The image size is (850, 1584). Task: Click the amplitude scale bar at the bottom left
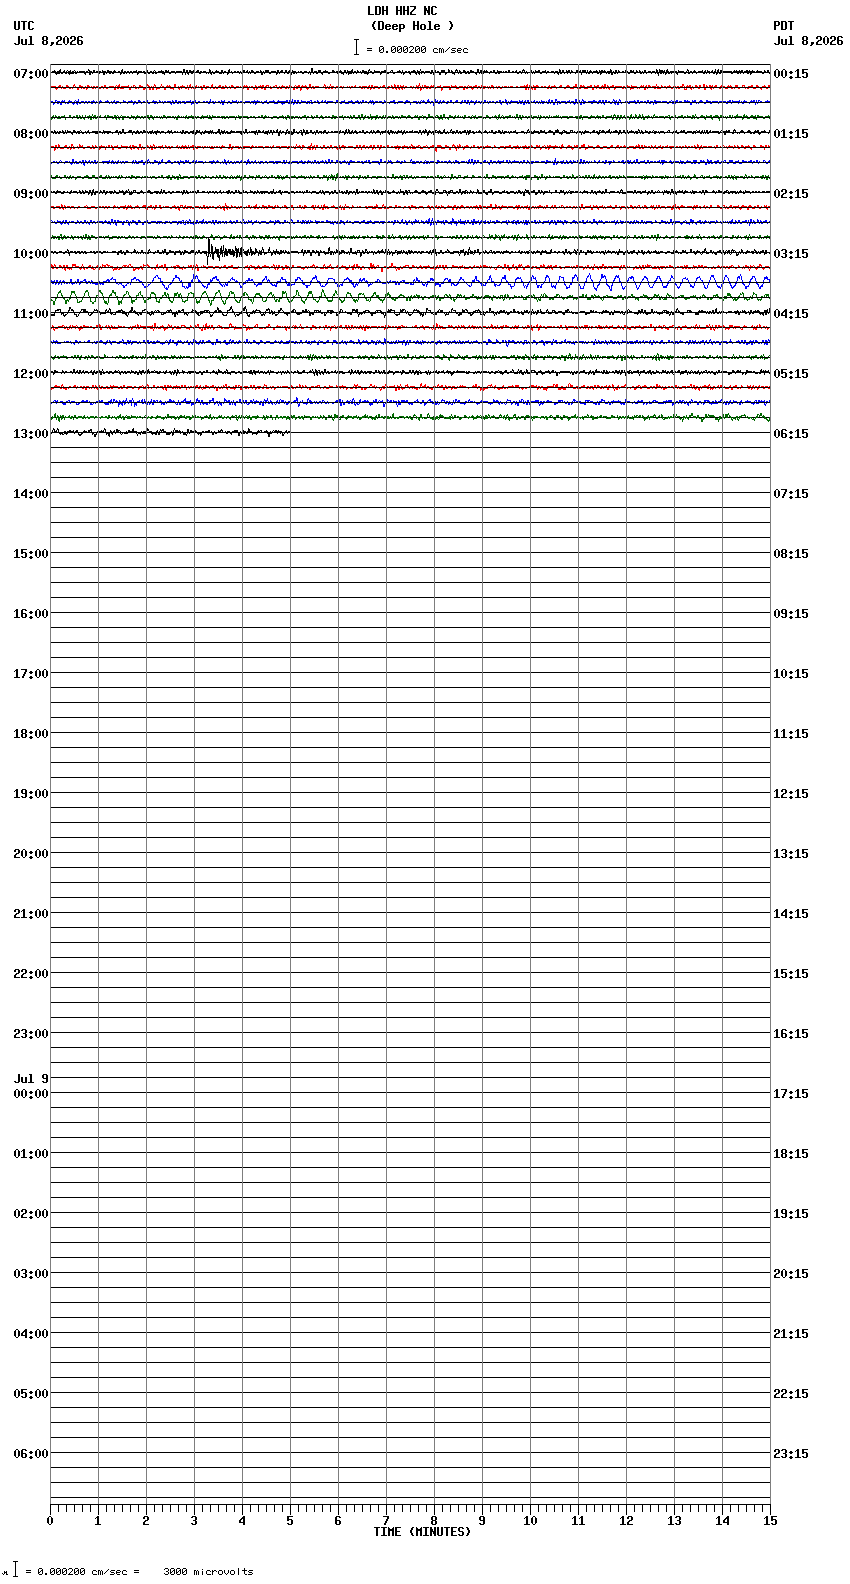(x=15, y=1569)
